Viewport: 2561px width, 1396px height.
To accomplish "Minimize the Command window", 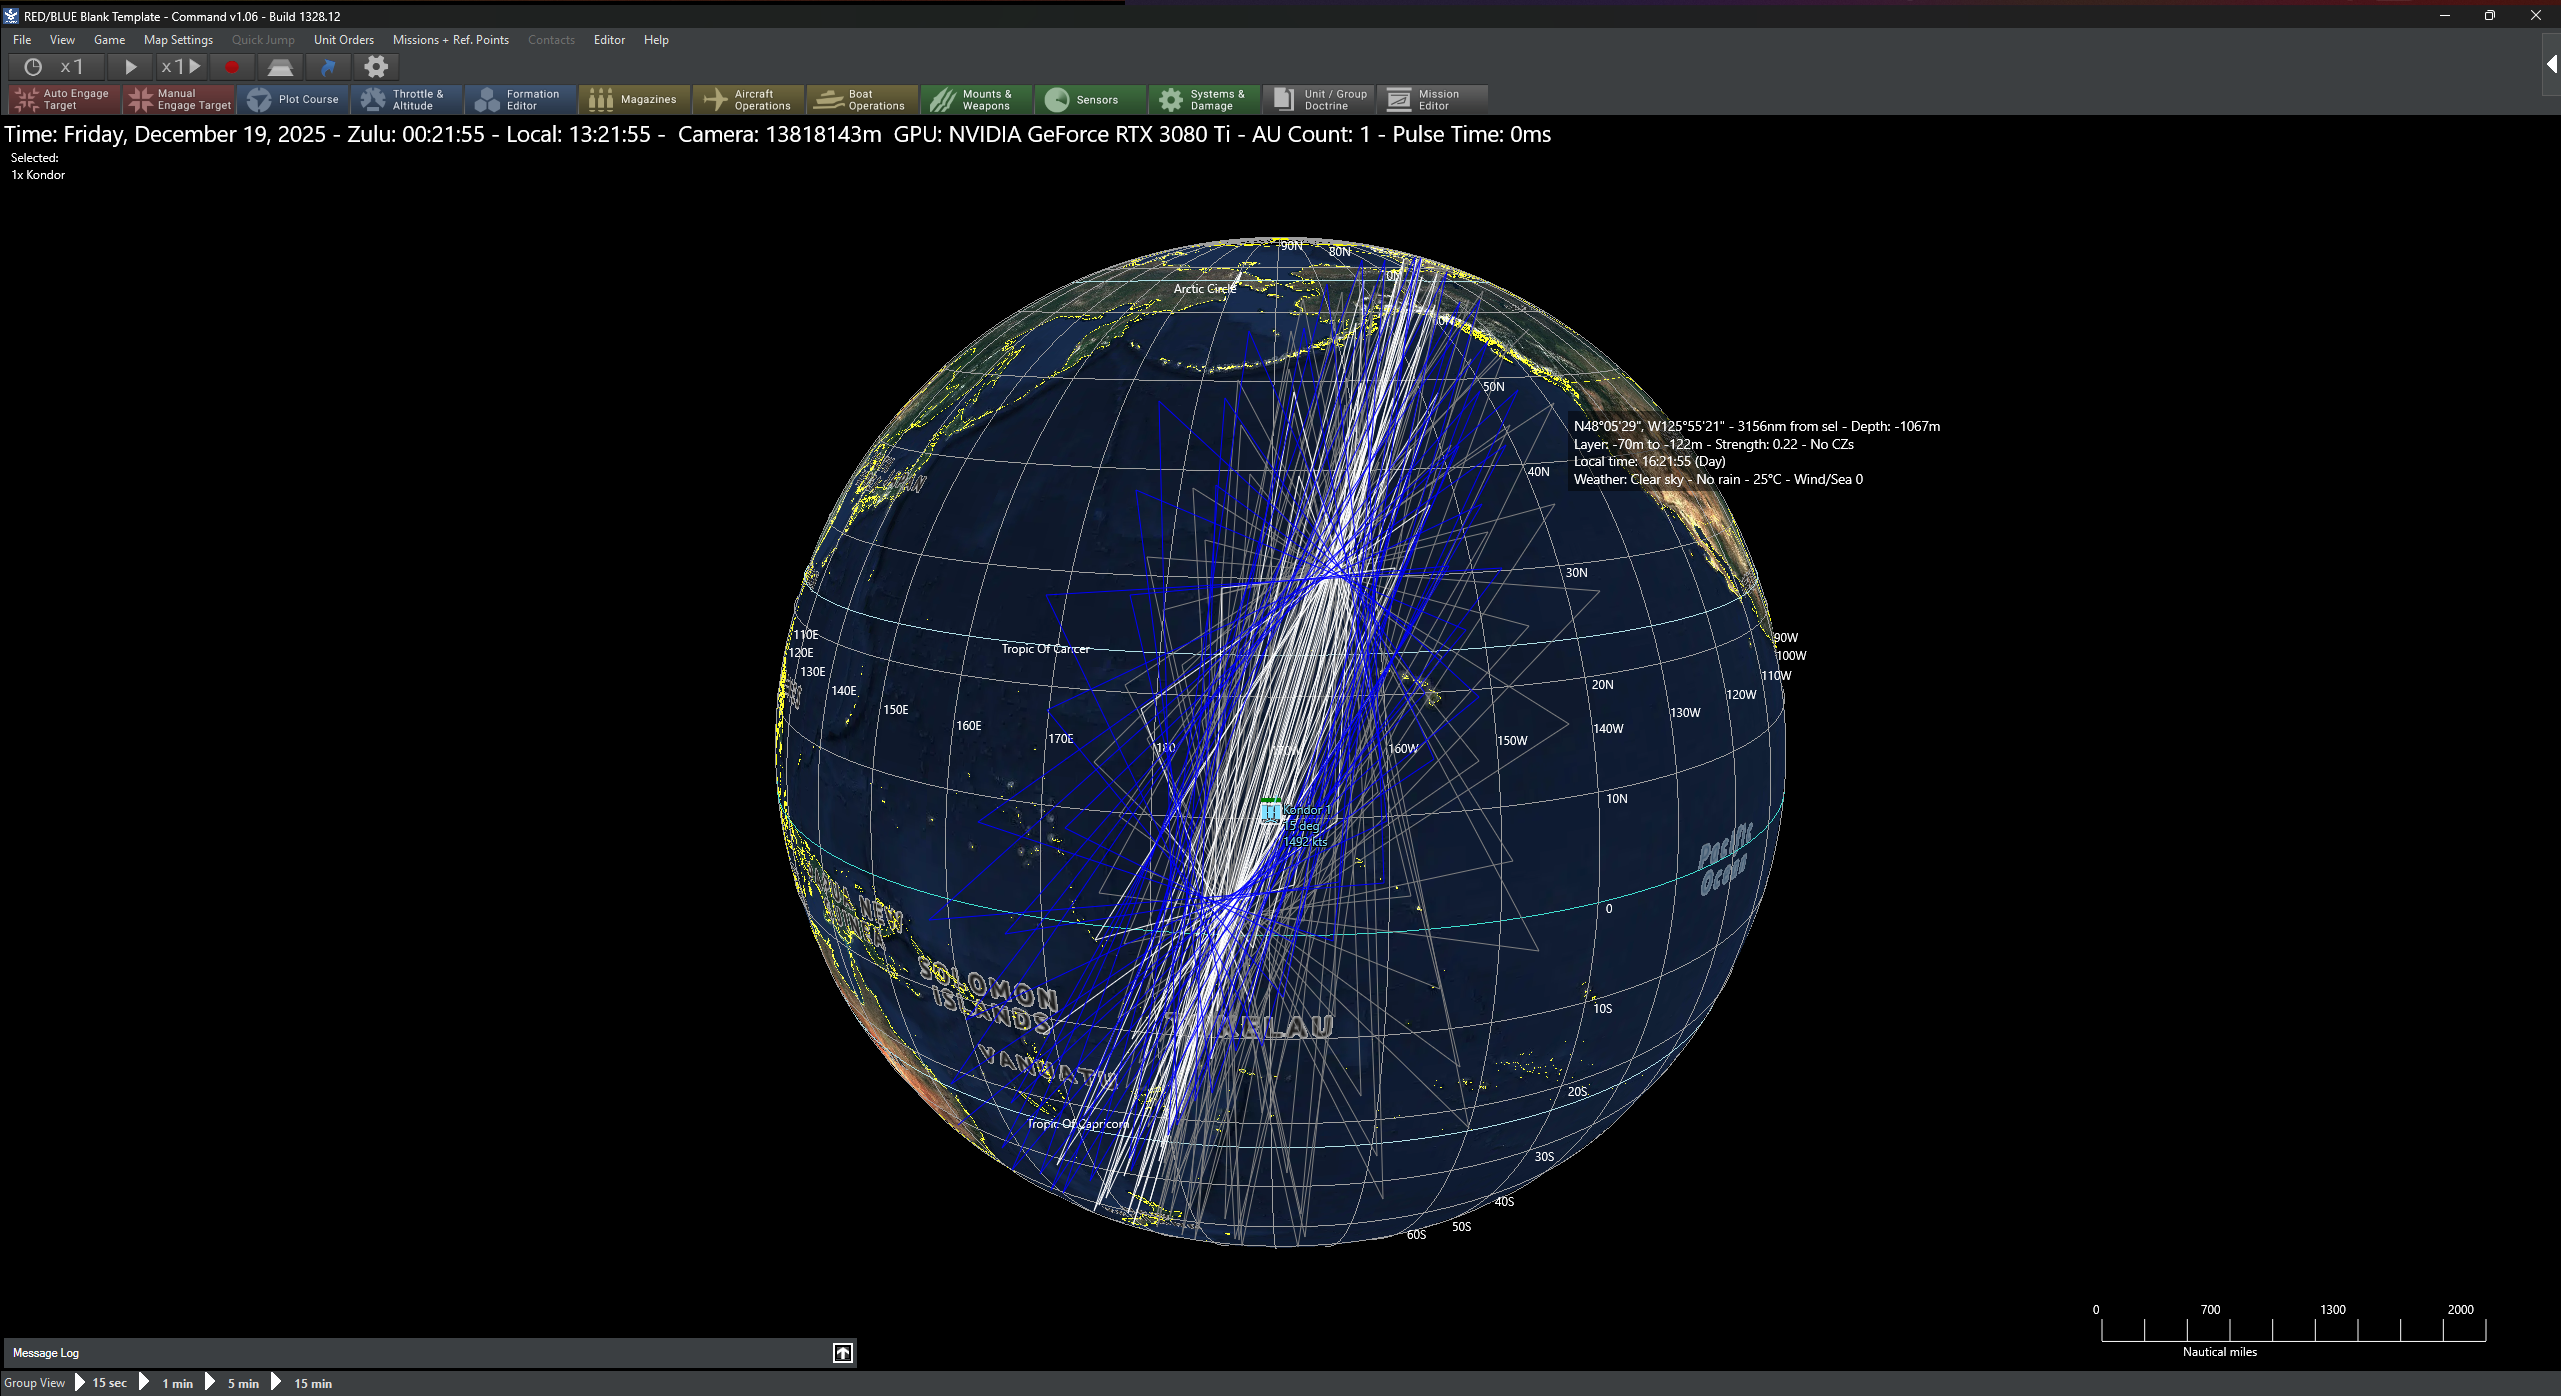I will tap(2445, 16).
